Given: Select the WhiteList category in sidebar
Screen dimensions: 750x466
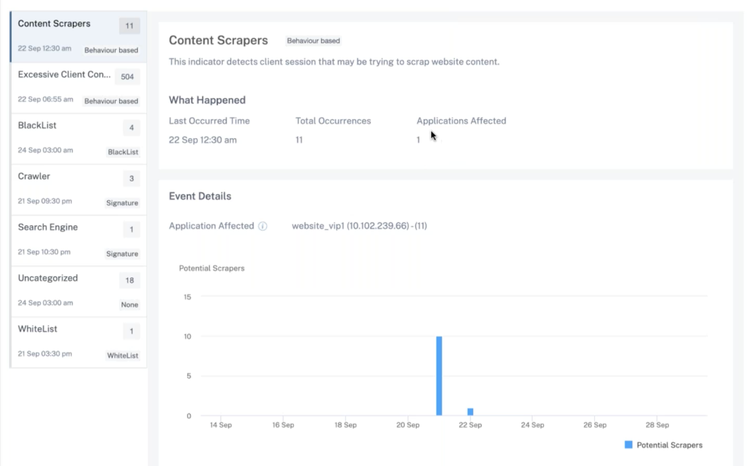Looking at the screenshot, I should click(x=79, y=343).
